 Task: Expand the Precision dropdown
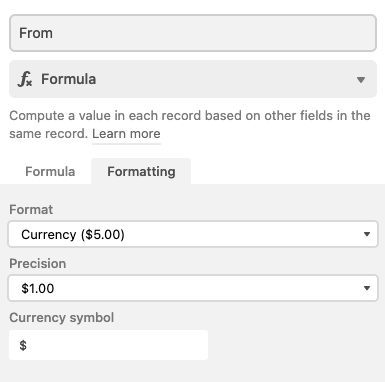pyautogui.click(x=193, y=288)
